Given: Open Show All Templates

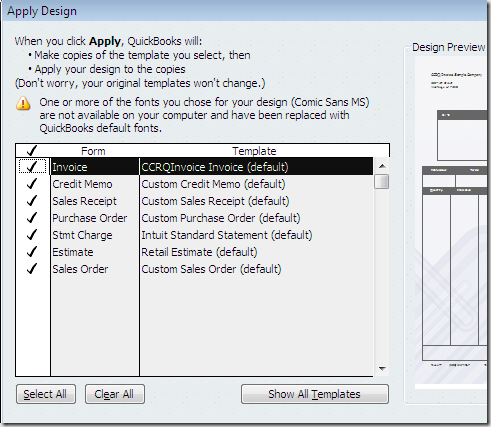Looking at the screenshot, I should (x=315, y=394).
